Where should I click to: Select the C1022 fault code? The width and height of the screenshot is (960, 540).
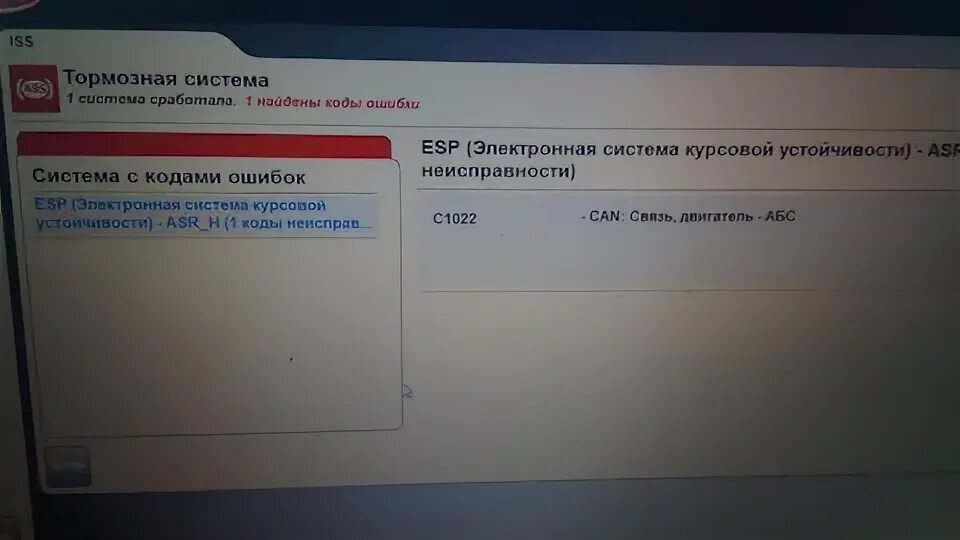click(454, 219)
